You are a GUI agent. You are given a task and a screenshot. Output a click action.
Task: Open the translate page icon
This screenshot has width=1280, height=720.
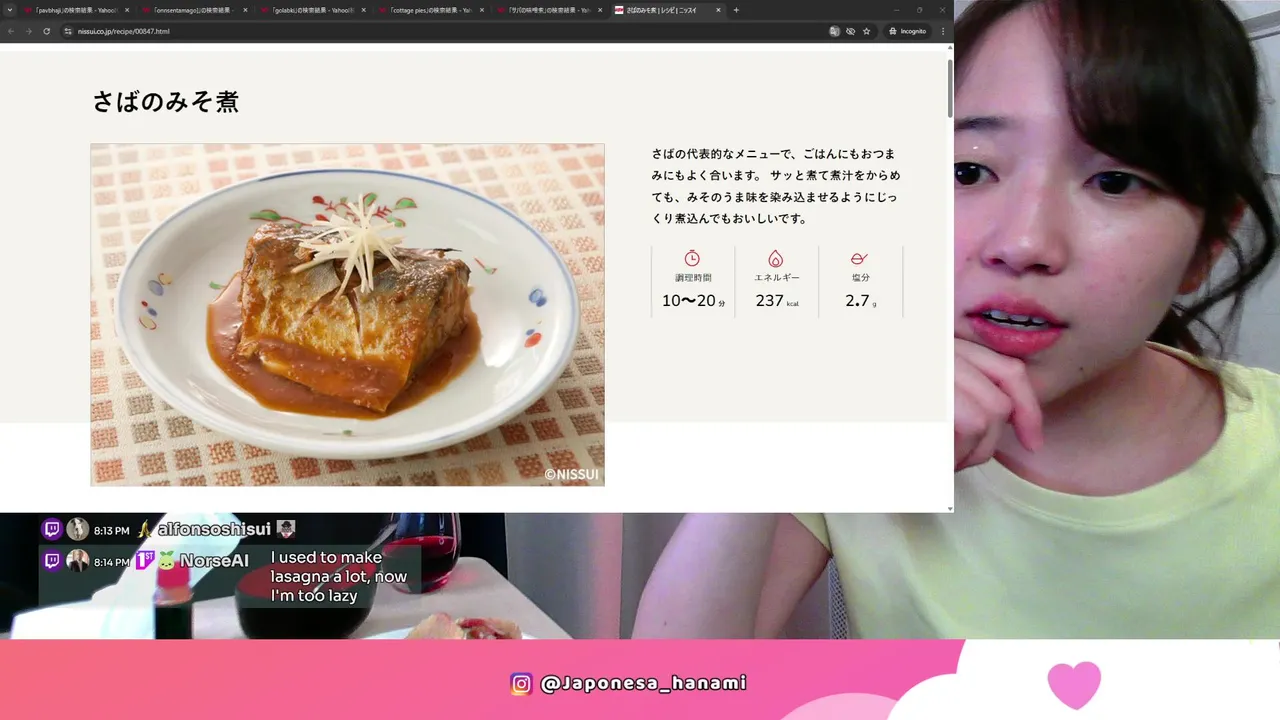[x=834, y=31]
